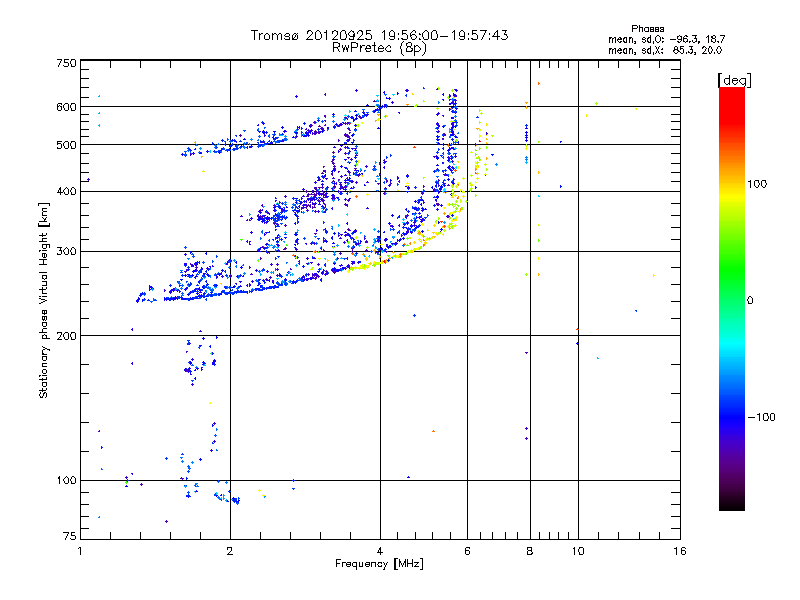Image resolution: width=800 pixels, height=600 pixels.
Task: Click the x-axis tick label '2'
Action: coord(230,551)
